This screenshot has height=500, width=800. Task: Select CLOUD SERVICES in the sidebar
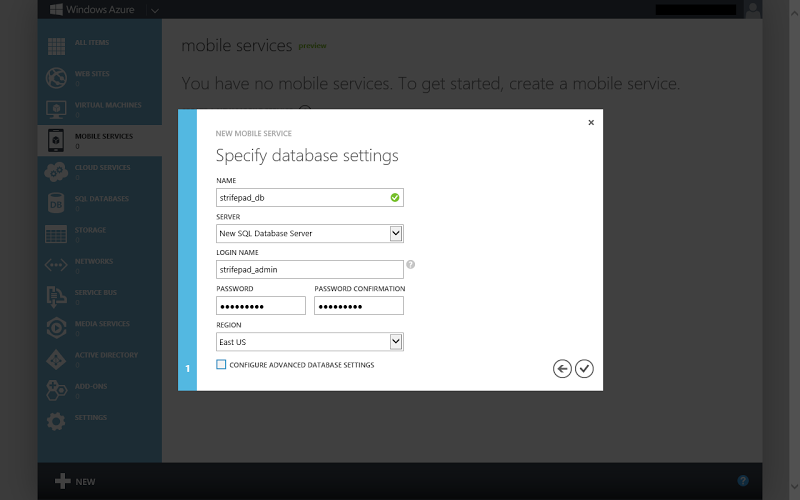(x=103, y=167)
